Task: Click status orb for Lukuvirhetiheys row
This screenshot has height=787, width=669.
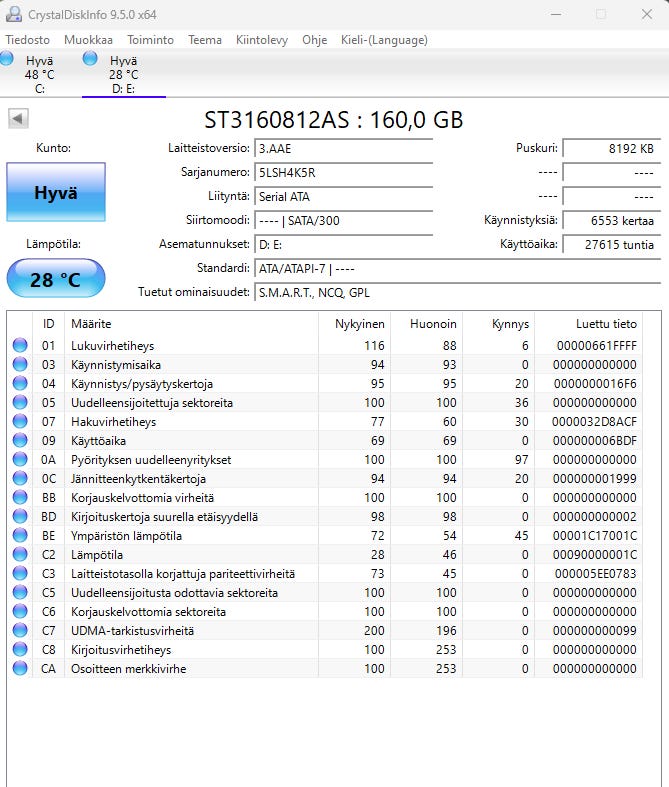Action: tap(20, 346)
